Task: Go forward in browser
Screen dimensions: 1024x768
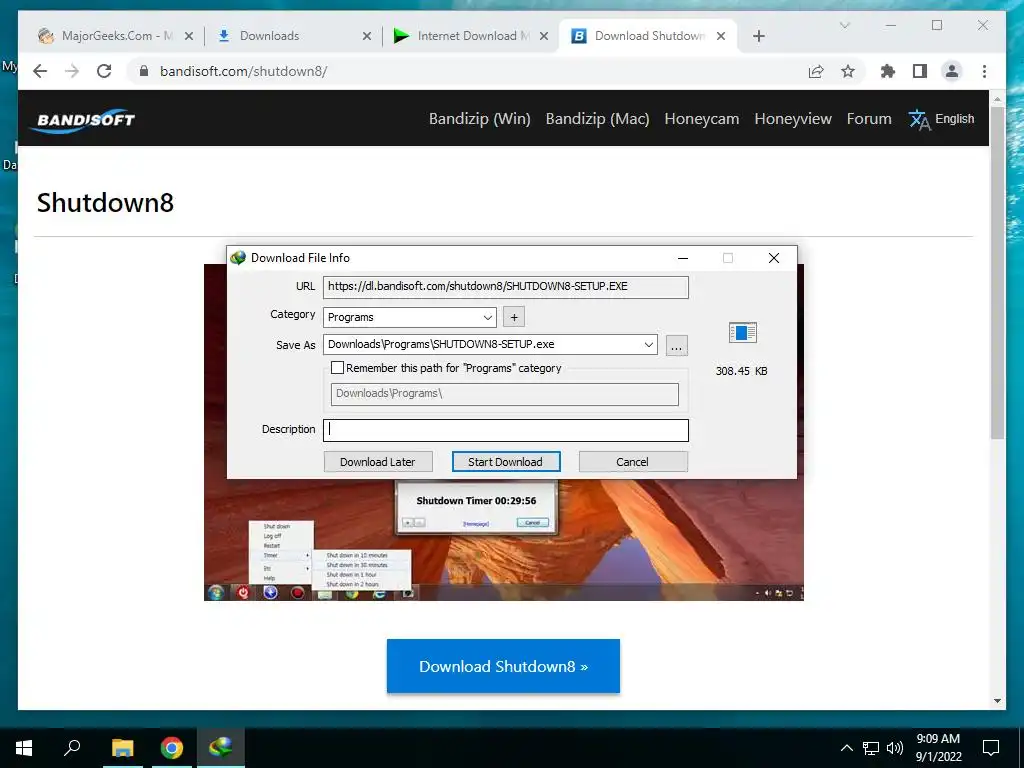Action: point(72,71)
